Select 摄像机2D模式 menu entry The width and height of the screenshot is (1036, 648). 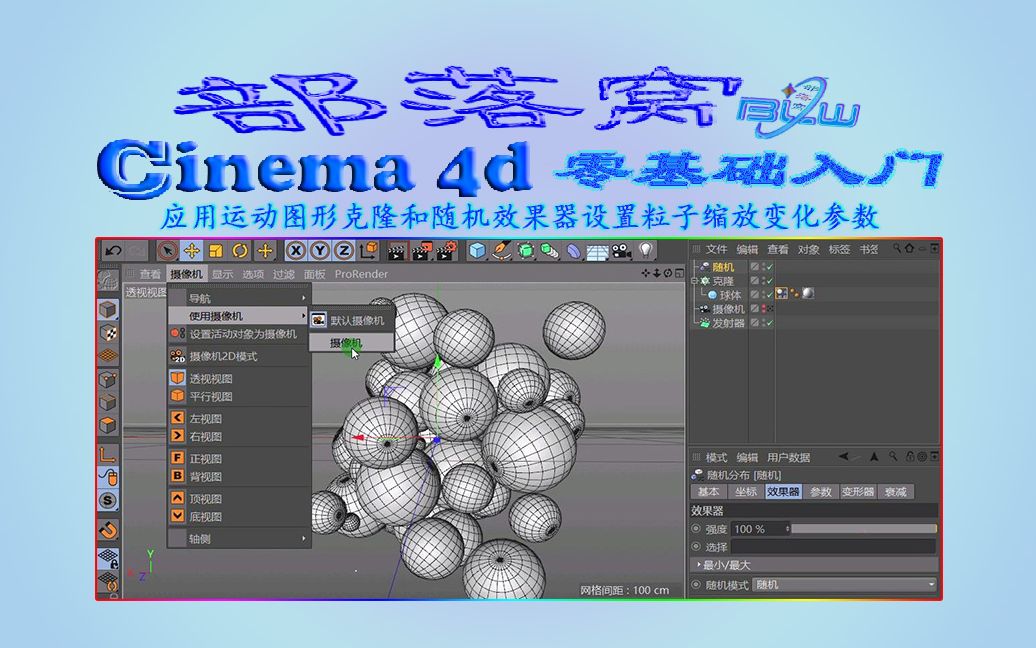click(x=239, y=356)
